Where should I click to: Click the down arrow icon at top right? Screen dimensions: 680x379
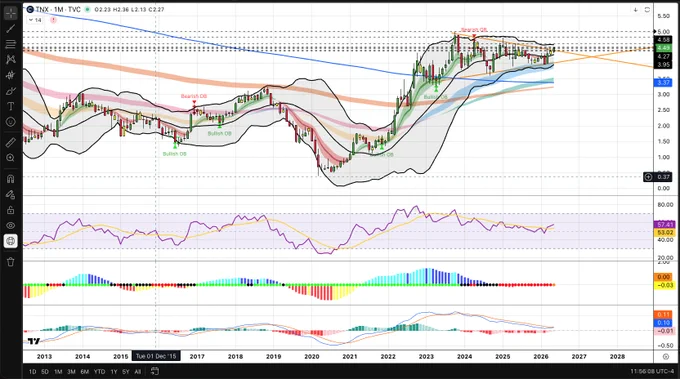(x=635, y=10)
